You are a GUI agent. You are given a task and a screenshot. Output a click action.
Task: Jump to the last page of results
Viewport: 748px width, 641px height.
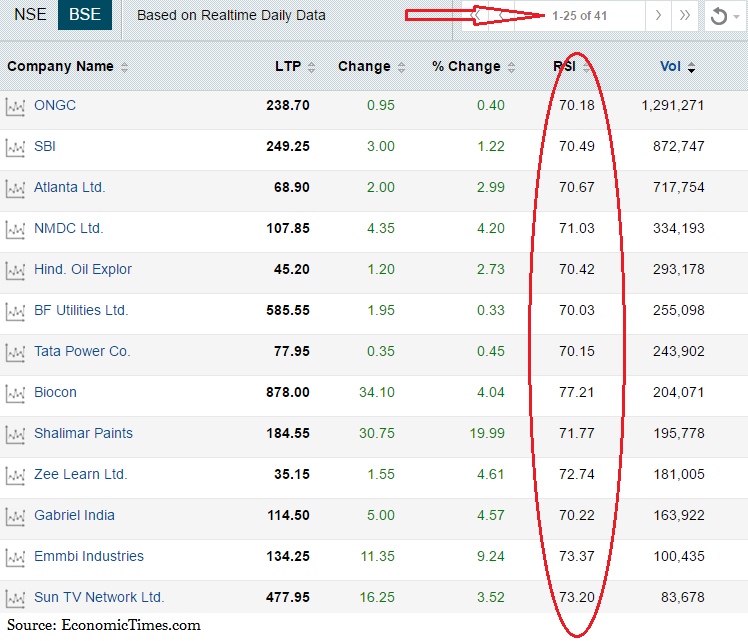point(685,15)
